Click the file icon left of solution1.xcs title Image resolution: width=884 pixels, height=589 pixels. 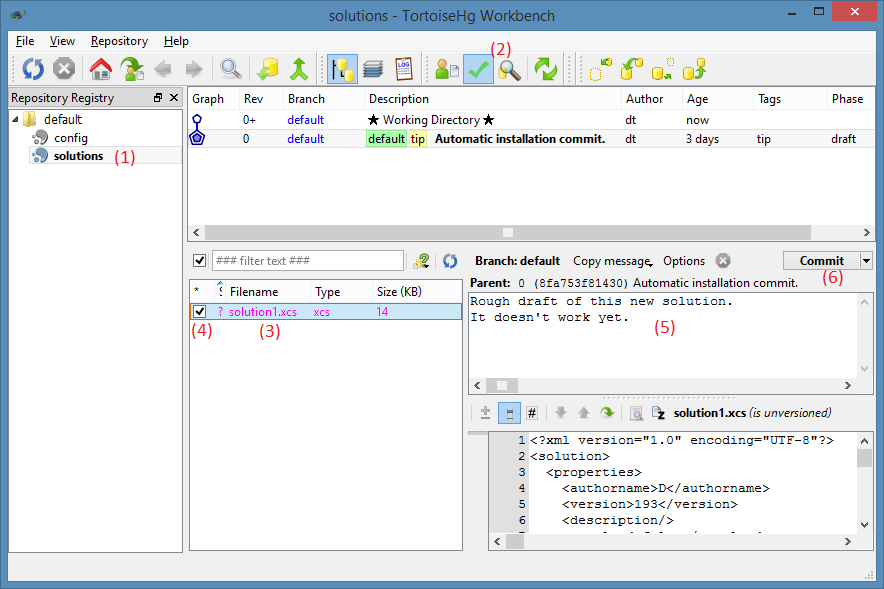tap(658, 413)
